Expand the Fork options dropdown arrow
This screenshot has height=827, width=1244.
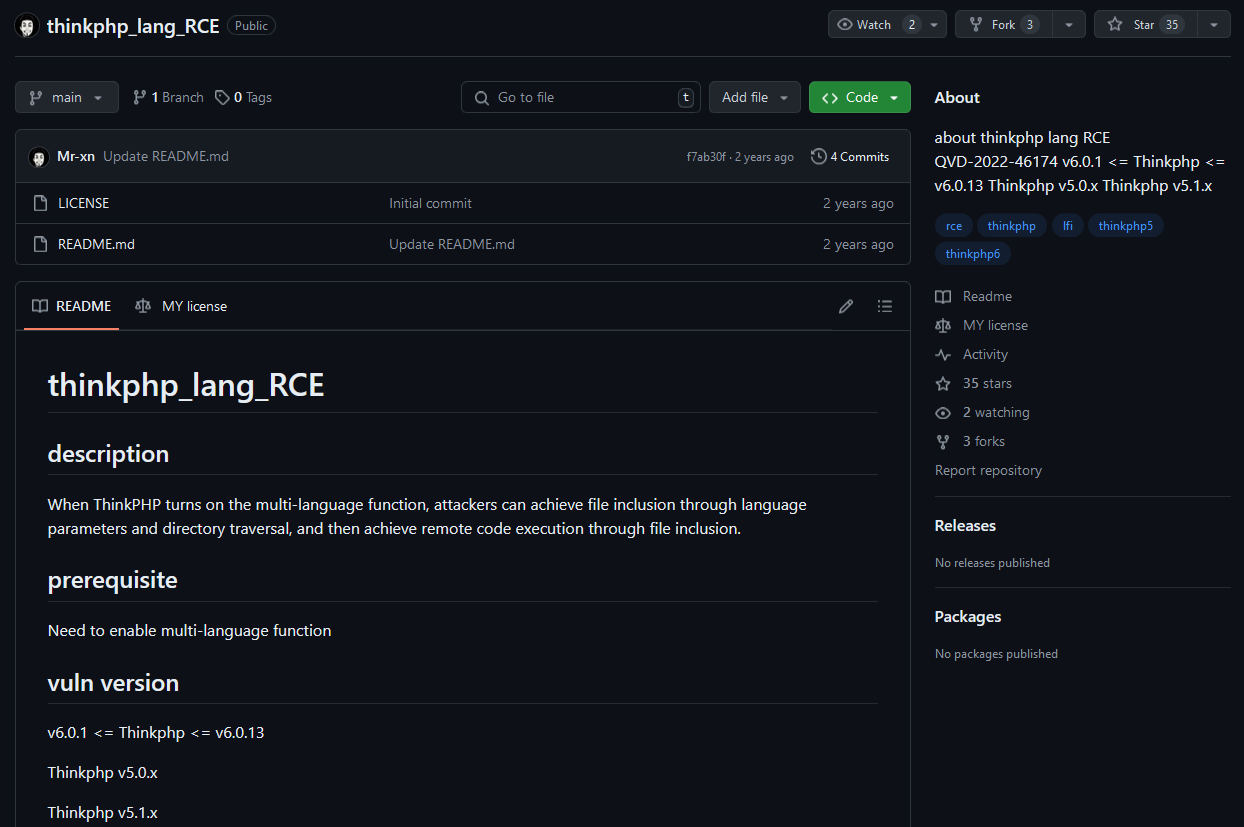[x=1069, y=25]
